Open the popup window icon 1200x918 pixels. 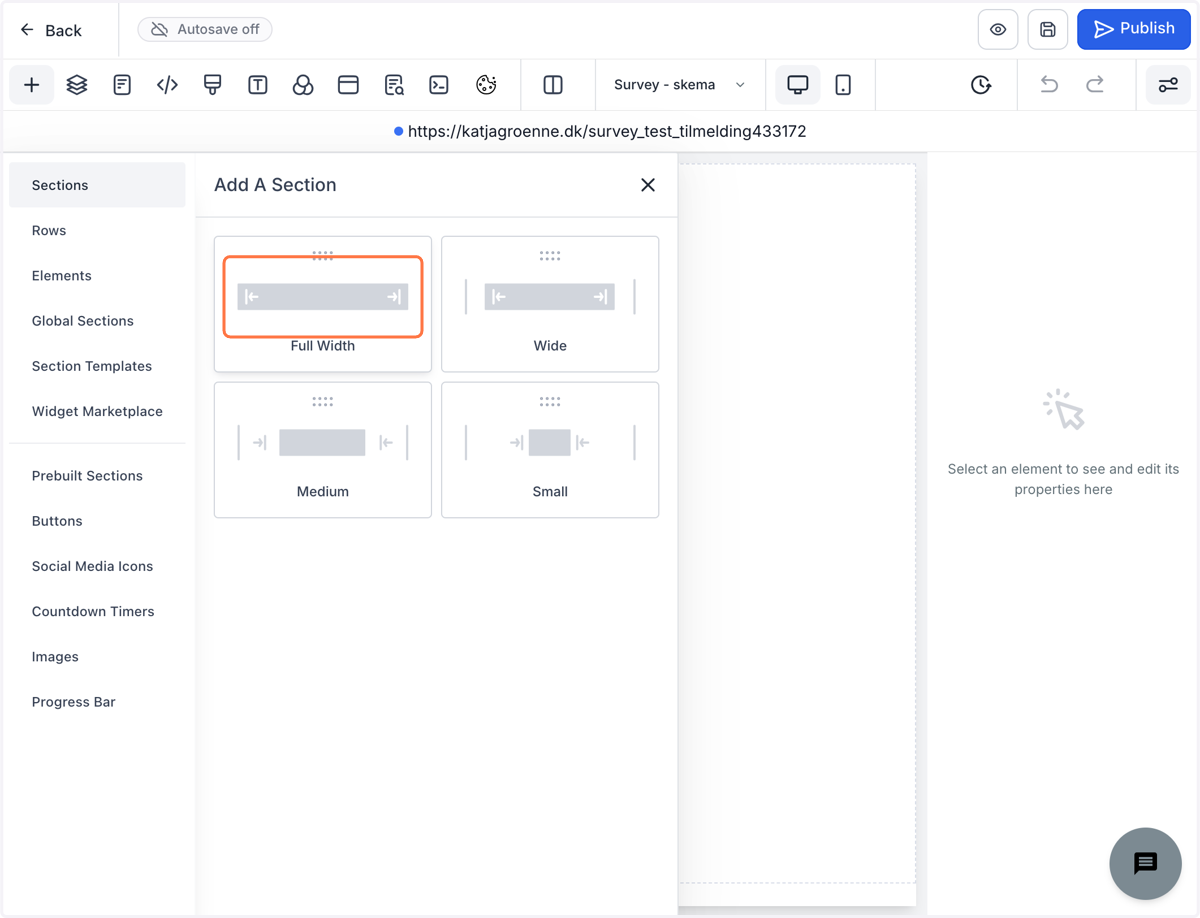348,85
